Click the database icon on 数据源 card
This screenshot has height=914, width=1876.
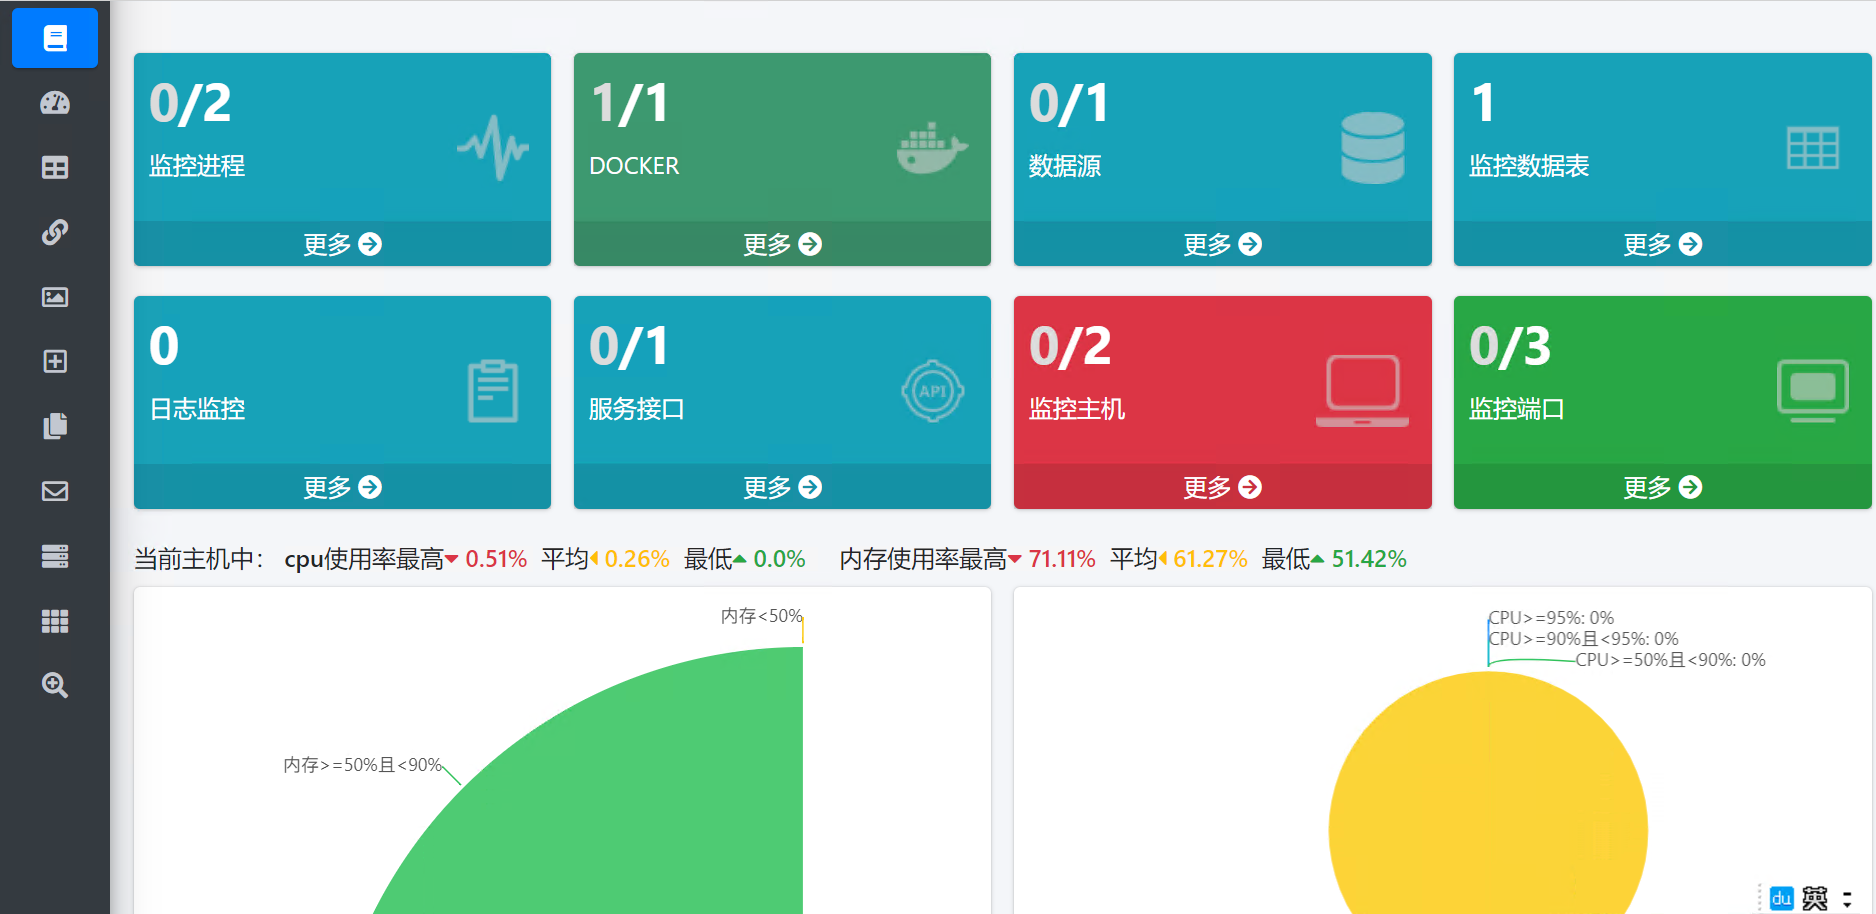(1372, 148)
